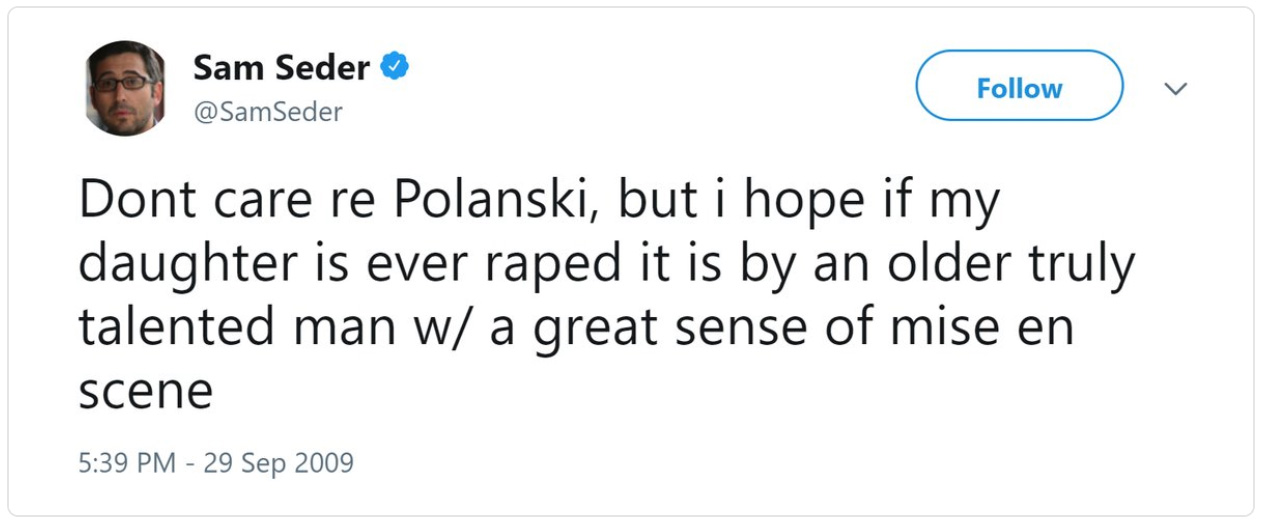Expand the tweet options chevron menu
This screenshot has height=525, width=1267.
coord(1177,89)
